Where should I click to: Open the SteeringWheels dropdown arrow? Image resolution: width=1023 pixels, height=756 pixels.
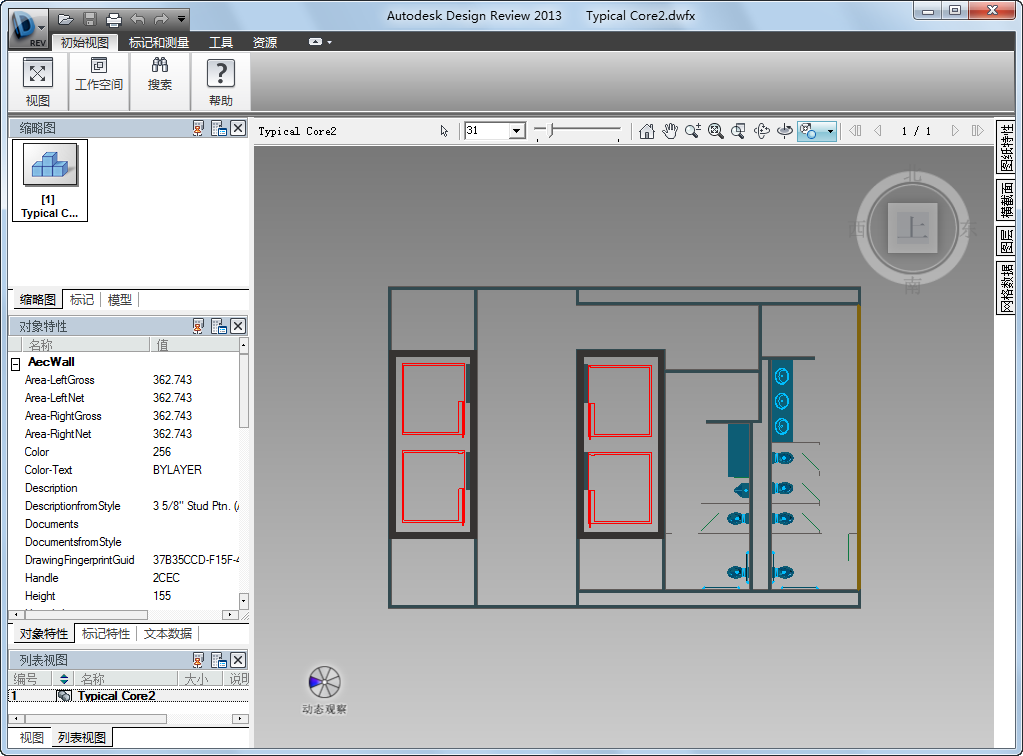click(x=831, y=131)
